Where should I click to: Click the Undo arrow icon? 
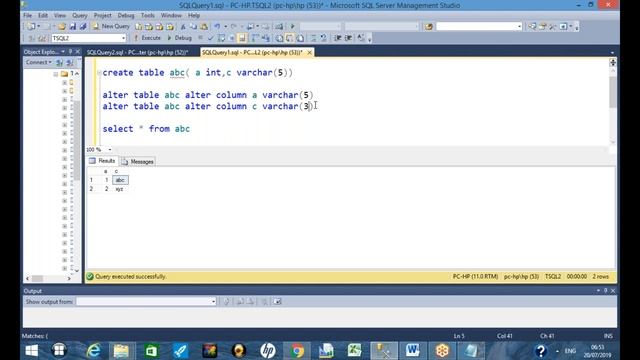point(217,27)
